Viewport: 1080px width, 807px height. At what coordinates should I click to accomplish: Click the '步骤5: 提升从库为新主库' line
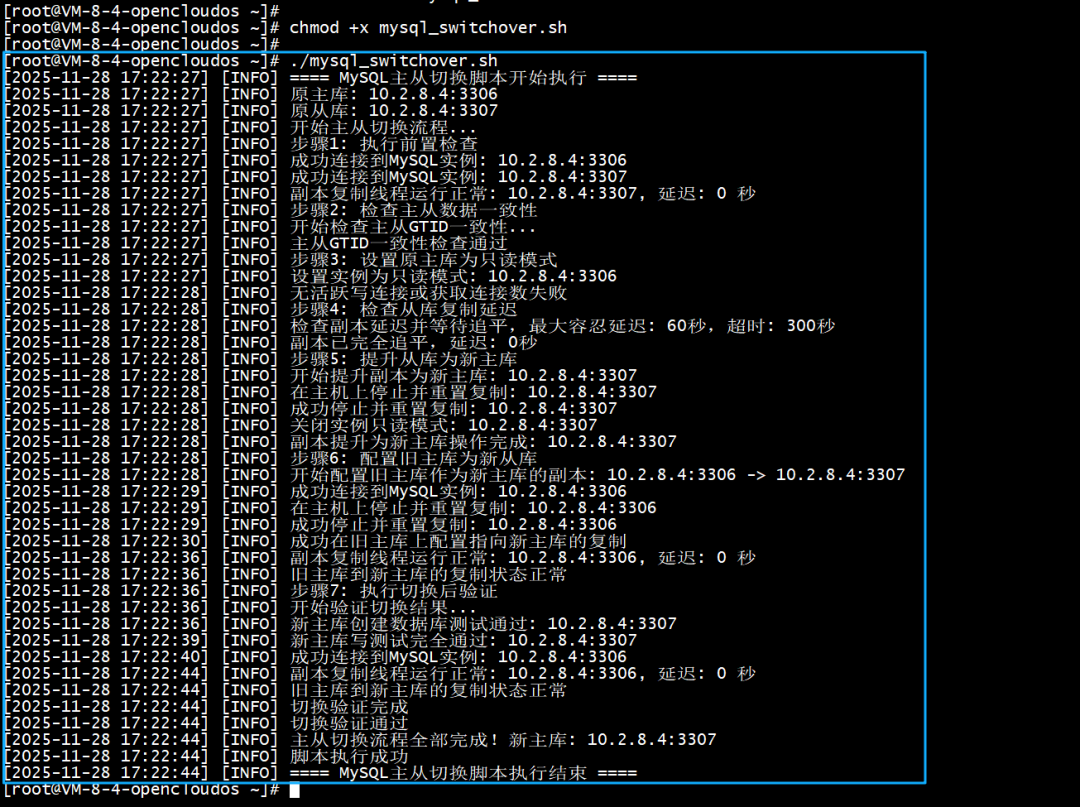pos(260,359)
